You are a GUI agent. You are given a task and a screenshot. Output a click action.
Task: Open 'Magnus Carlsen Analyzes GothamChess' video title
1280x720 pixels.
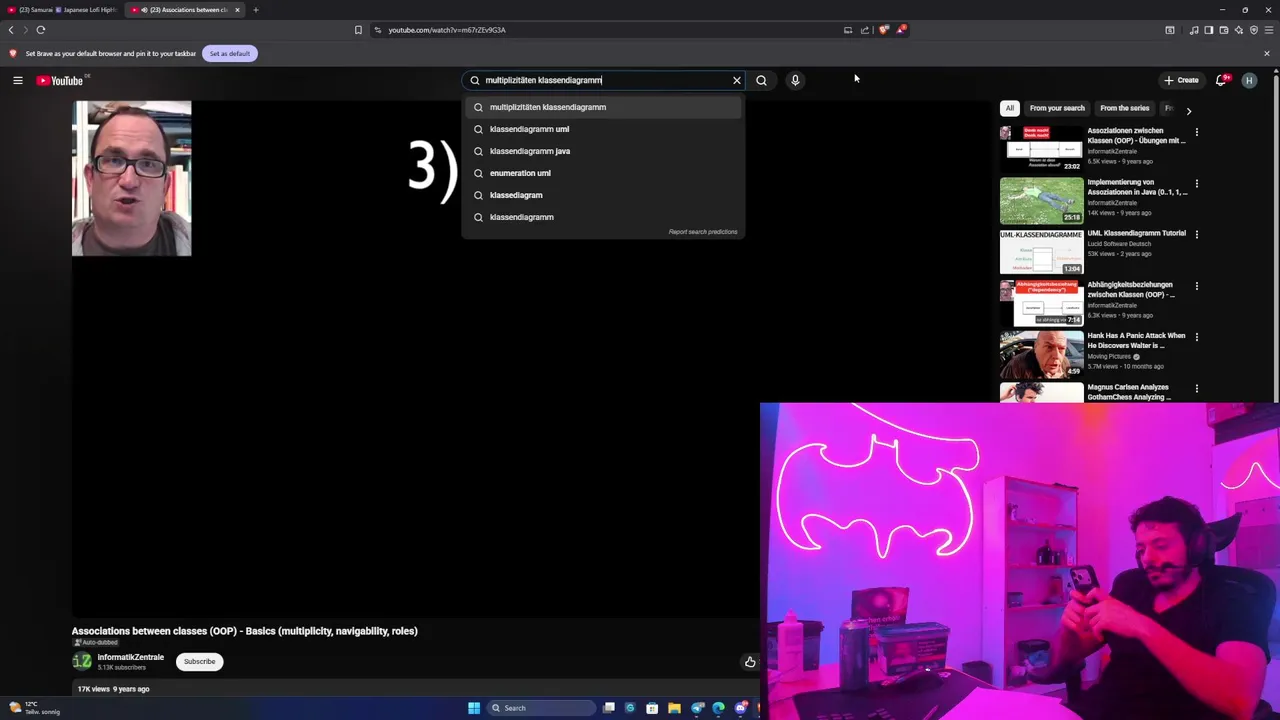[1129, 392]
